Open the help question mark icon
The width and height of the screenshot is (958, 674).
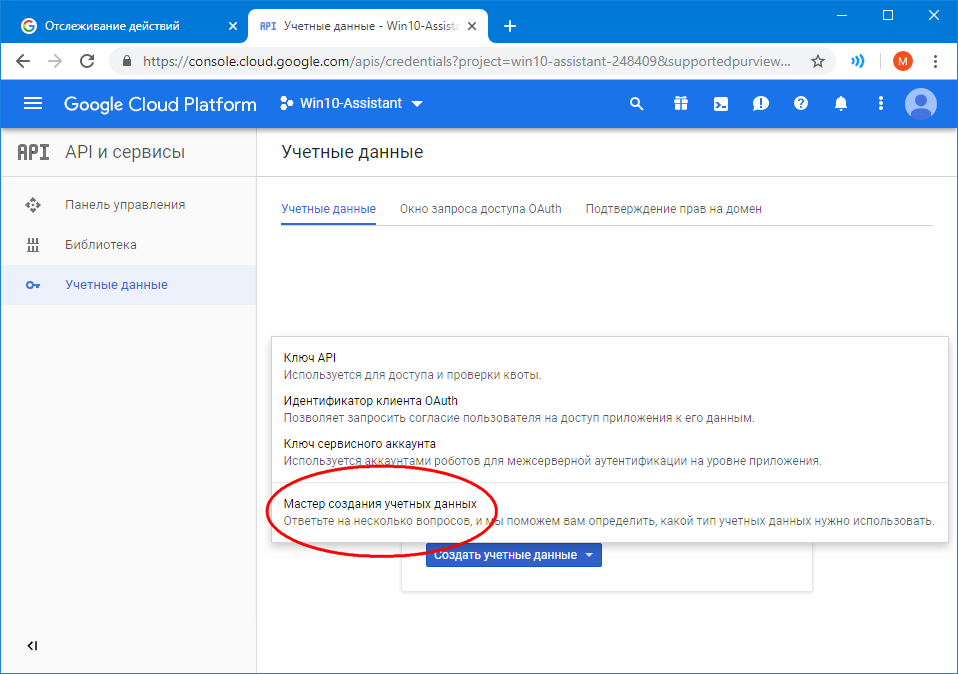click(x=800, y=104)
